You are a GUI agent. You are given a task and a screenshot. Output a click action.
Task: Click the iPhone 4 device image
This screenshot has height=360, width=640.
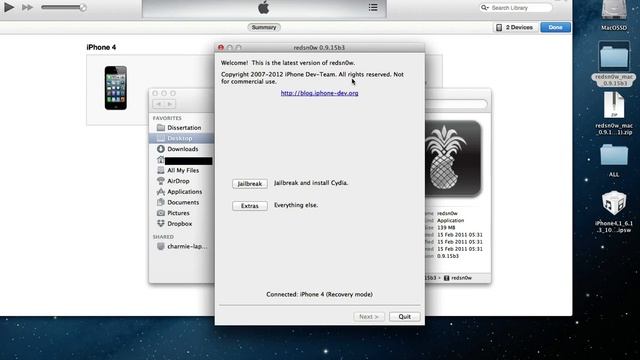[x=116, y=88]
